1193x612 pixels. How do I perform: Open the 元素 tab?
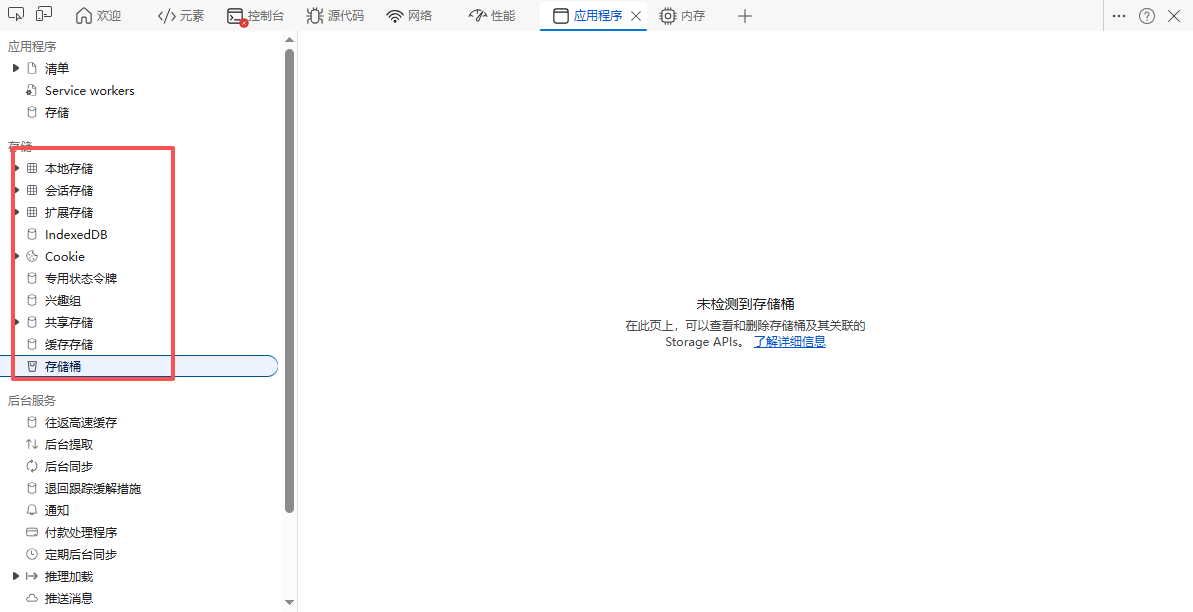click(x=181, y=16)
